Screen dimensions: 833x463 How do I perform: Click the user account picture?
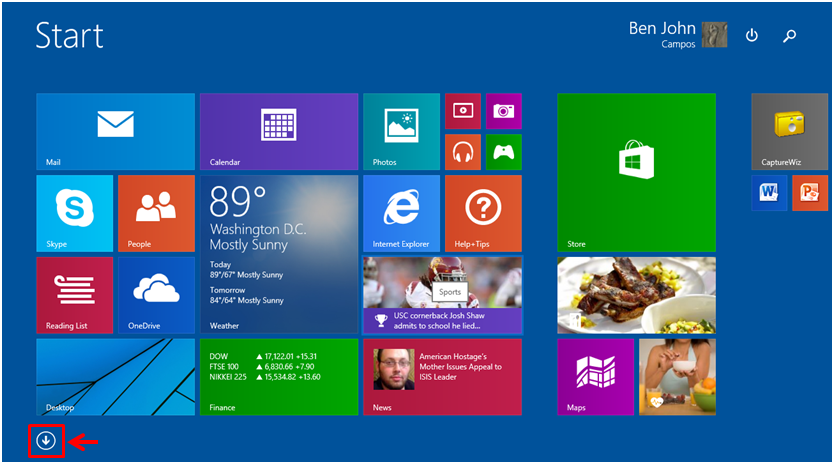click(715, 35)
